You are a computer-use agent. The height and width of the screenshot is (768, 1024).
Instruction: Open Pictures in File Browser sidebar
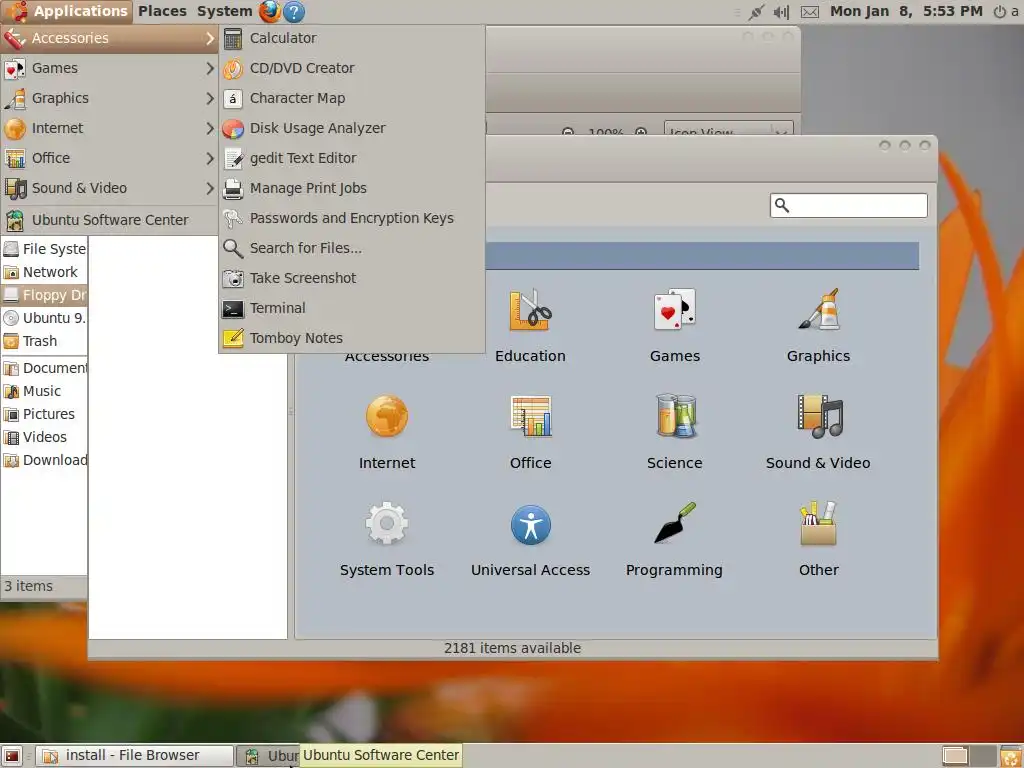(x=44, y=414)
